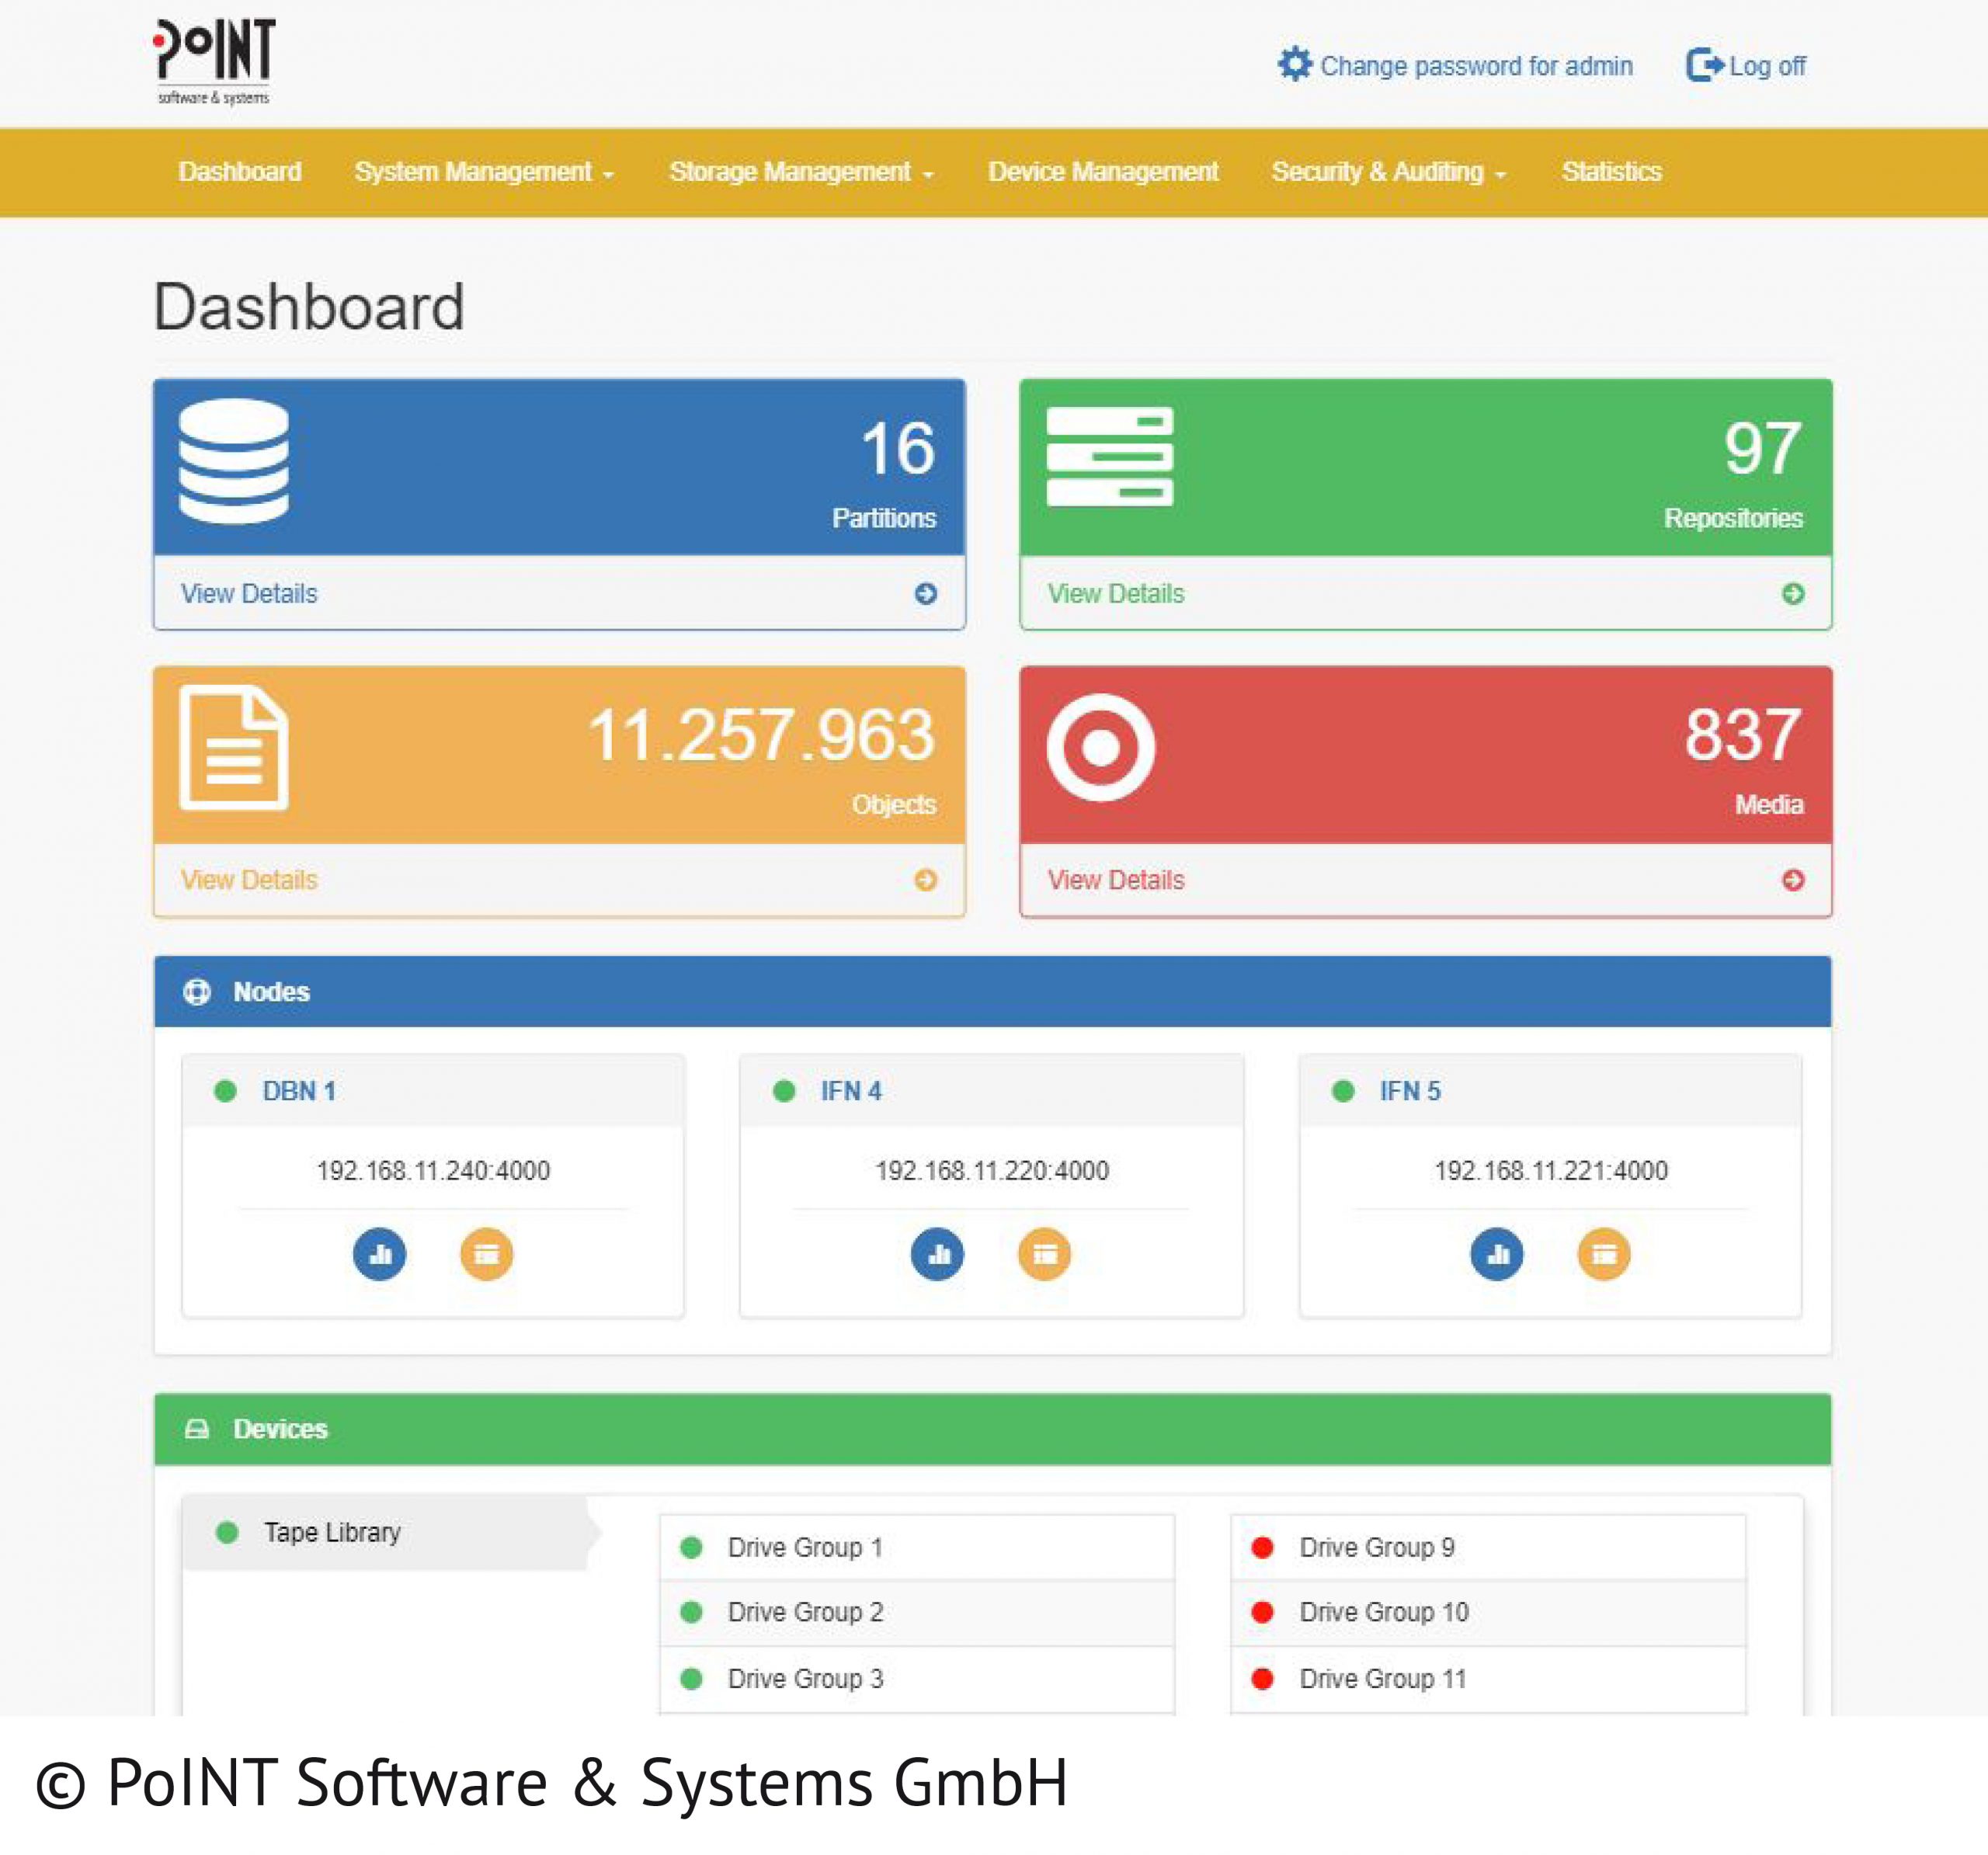Open the Device Management section

(1102, 171)
